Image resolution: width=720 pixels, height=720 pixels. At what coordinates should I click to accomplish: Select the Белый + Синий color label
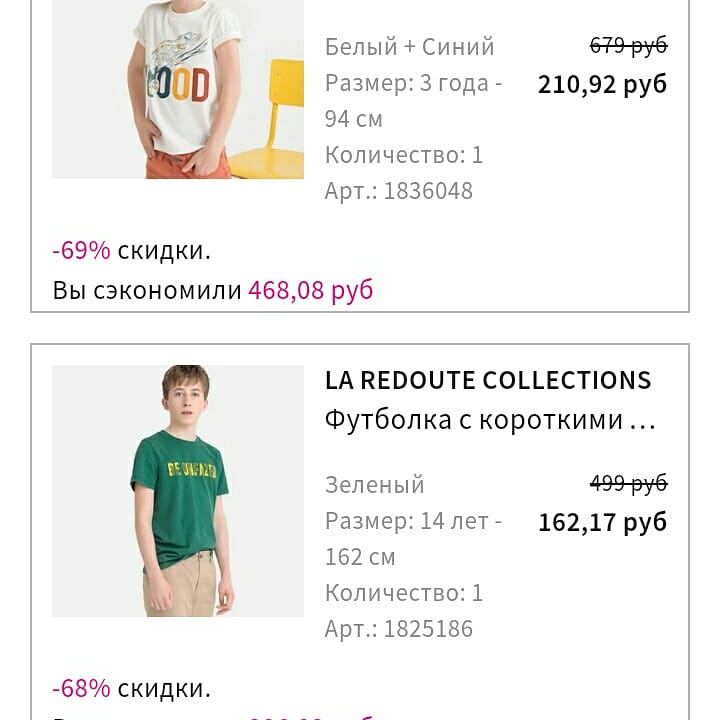409,47
